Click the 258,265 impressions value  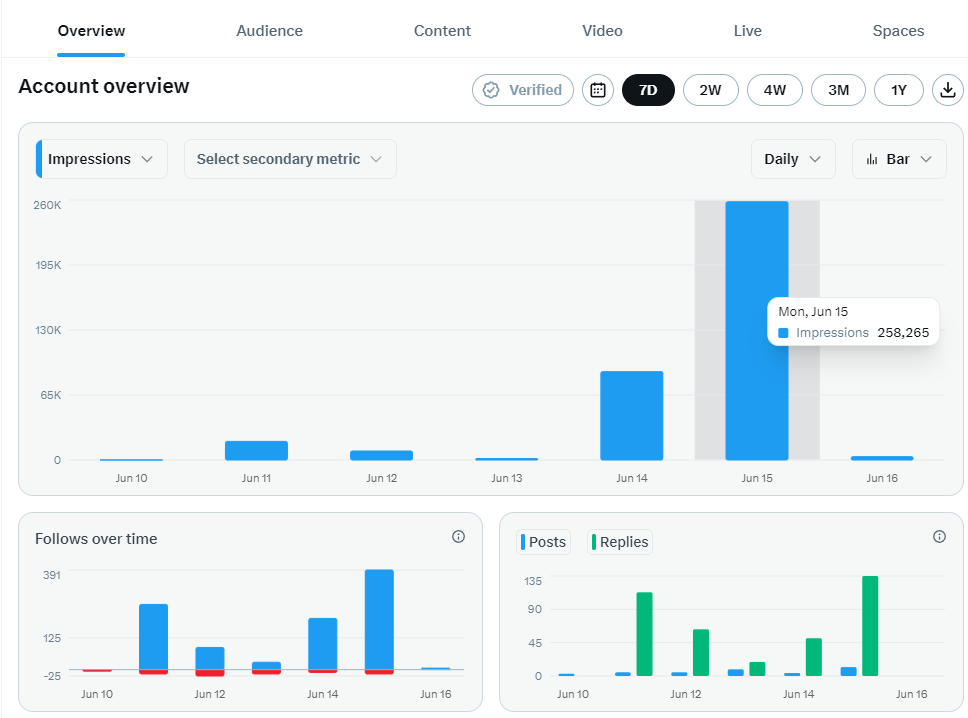pyautogui.click(x=903, y=333)
